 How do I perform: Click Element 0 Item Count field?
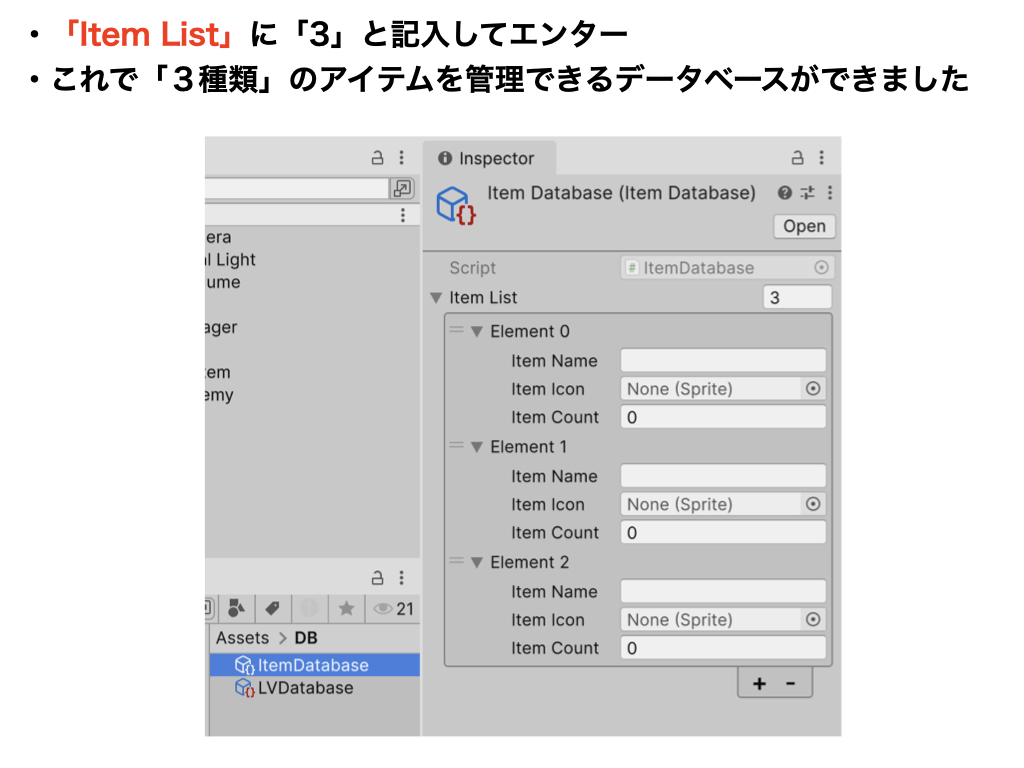coord(723,417)
